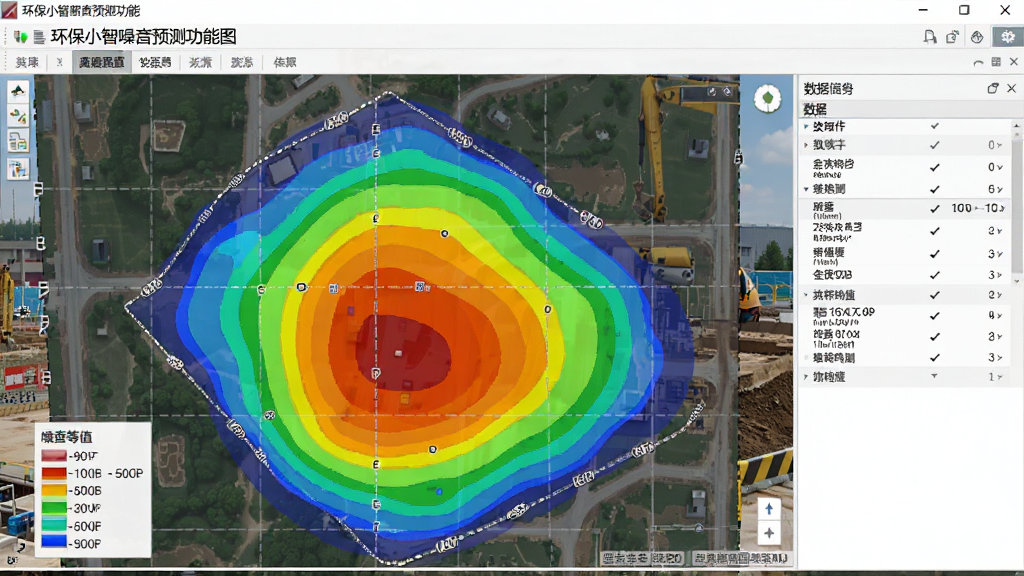
Task: Select the highlighted active tab in the tab strip
Action: point(101,62)
